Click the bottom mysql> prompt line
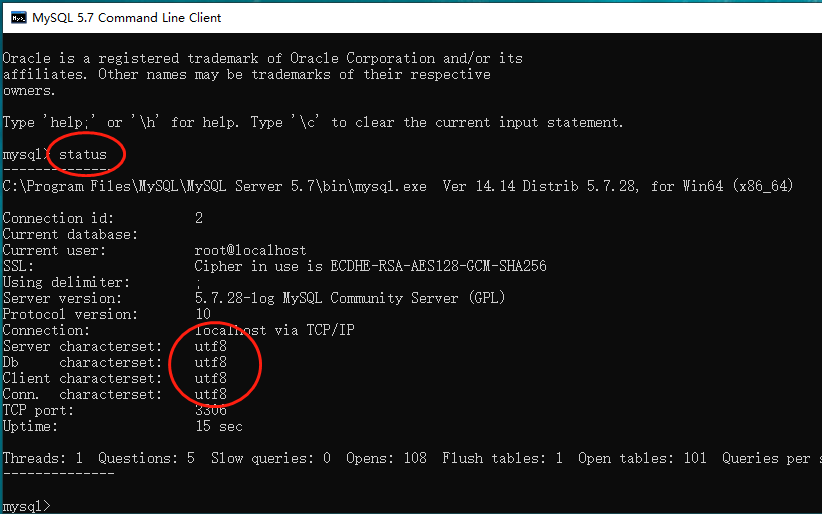The width and height of the screenshot is (822, 514). (x=26, y=506)
